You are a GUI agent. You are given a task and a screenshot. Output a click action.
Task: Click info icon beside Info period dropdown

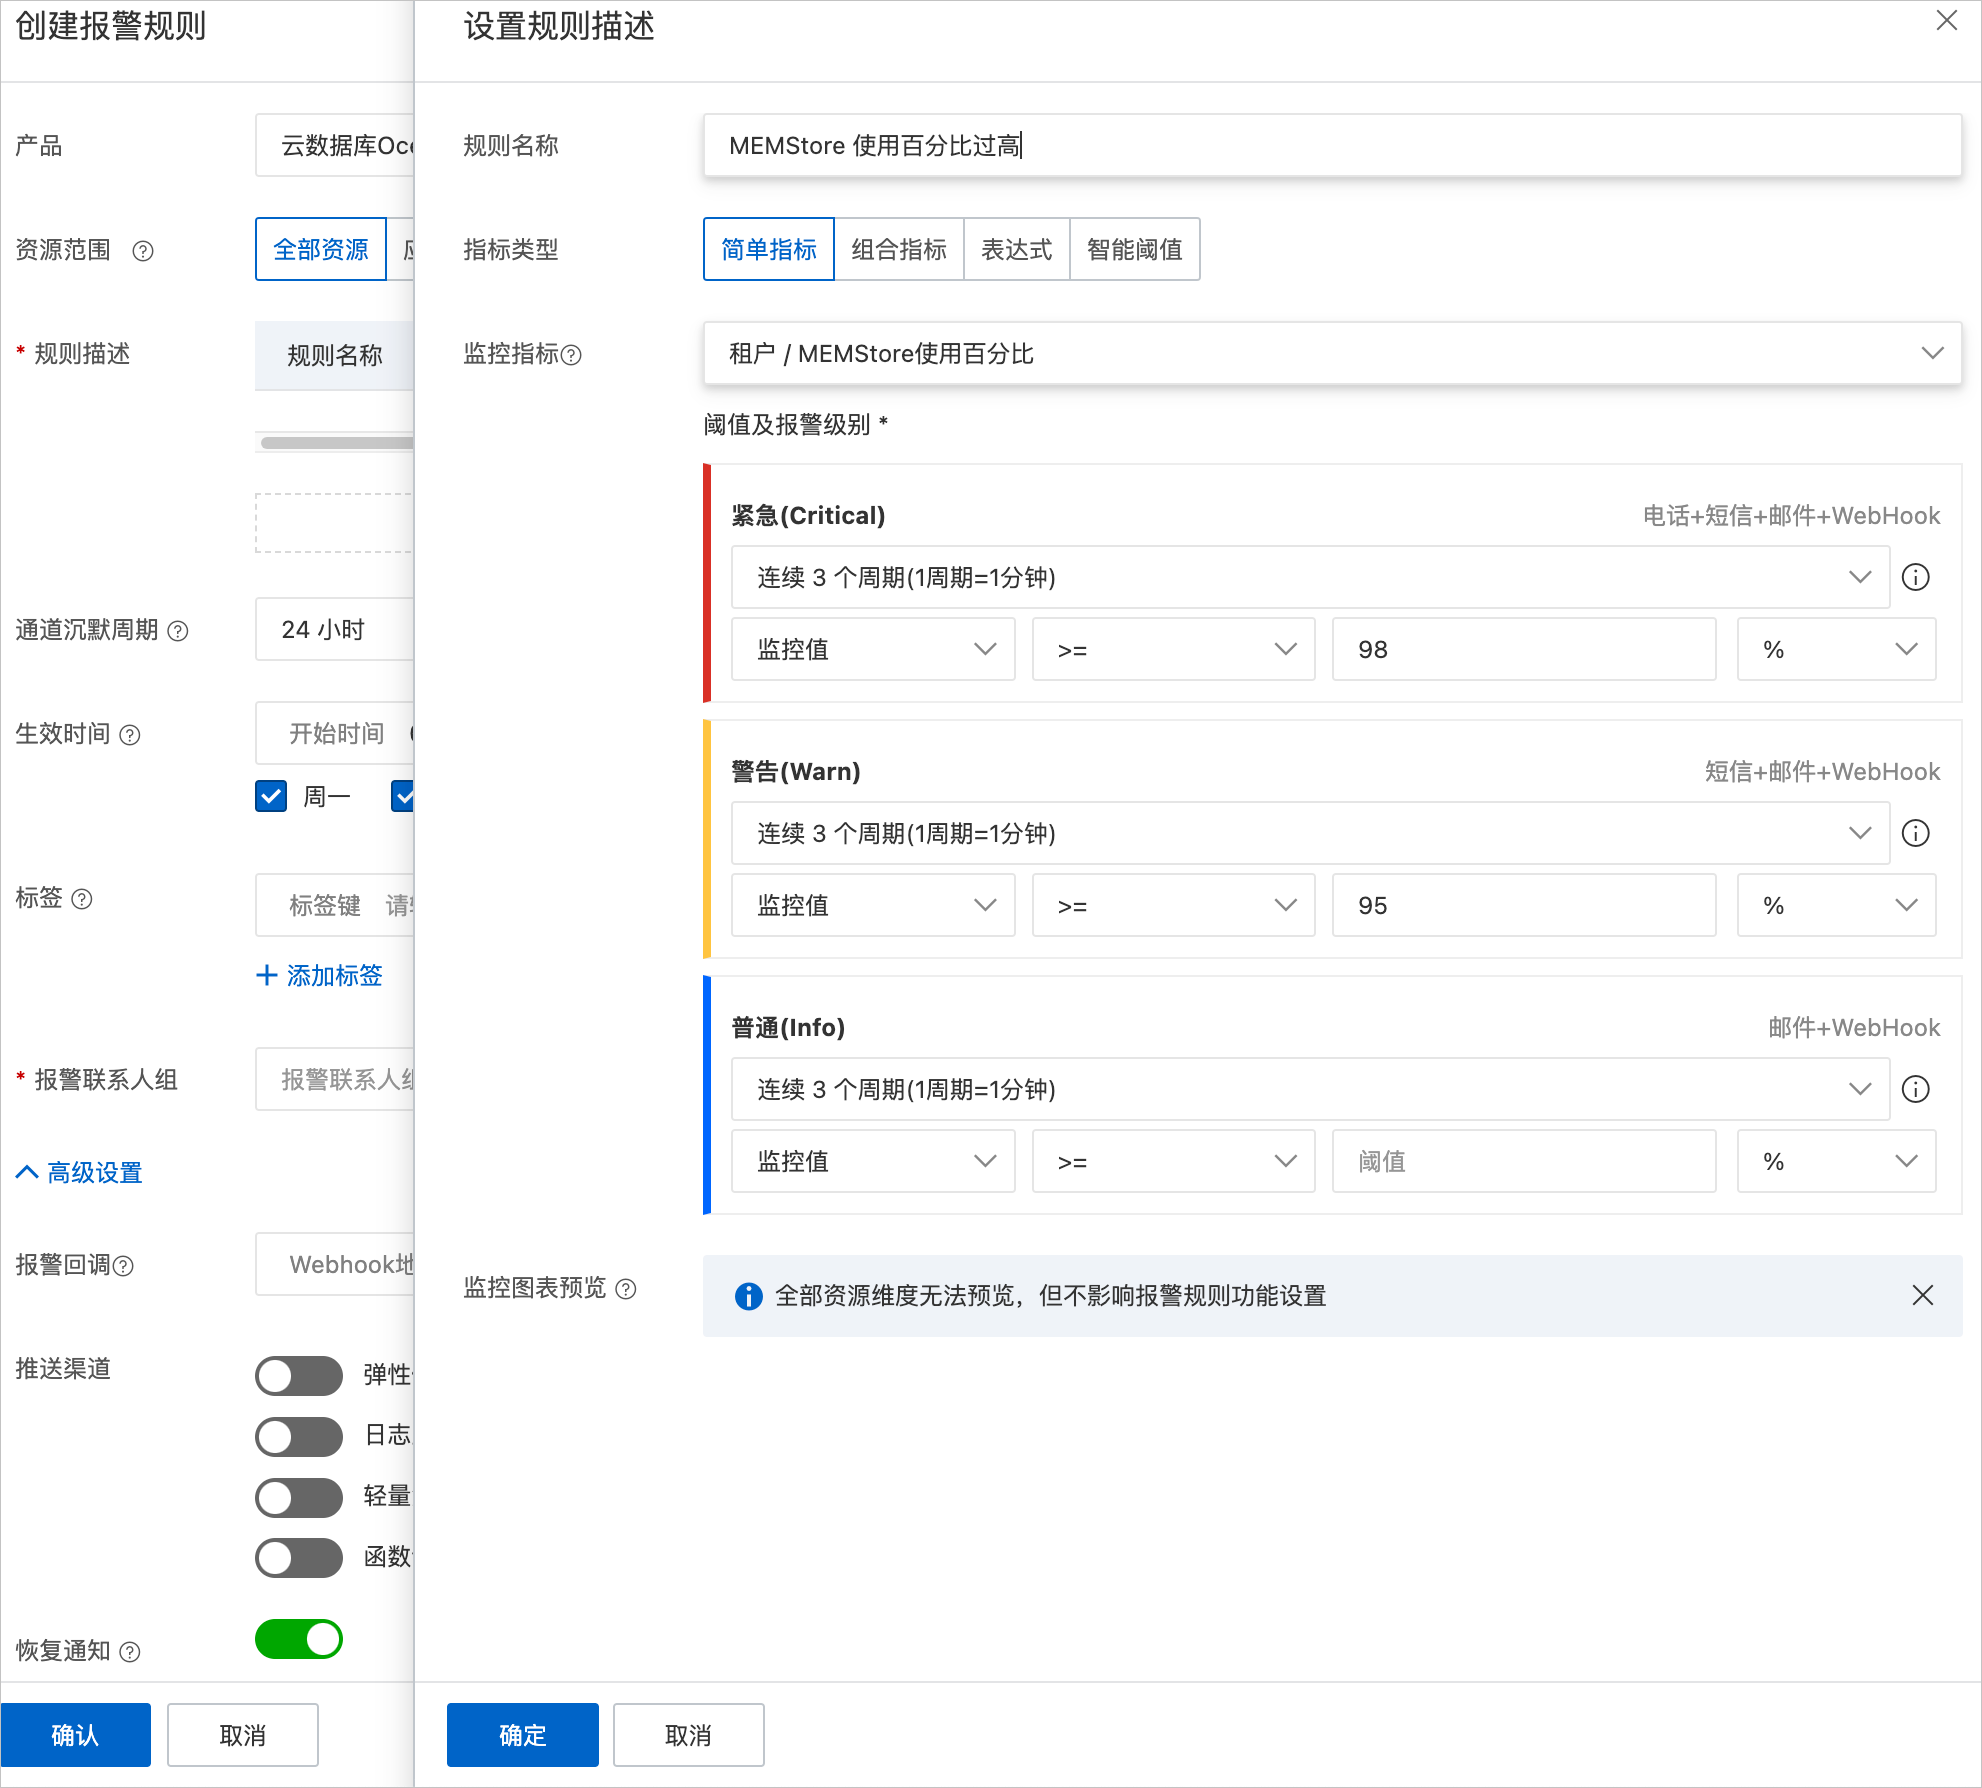click(1915, 1089)
